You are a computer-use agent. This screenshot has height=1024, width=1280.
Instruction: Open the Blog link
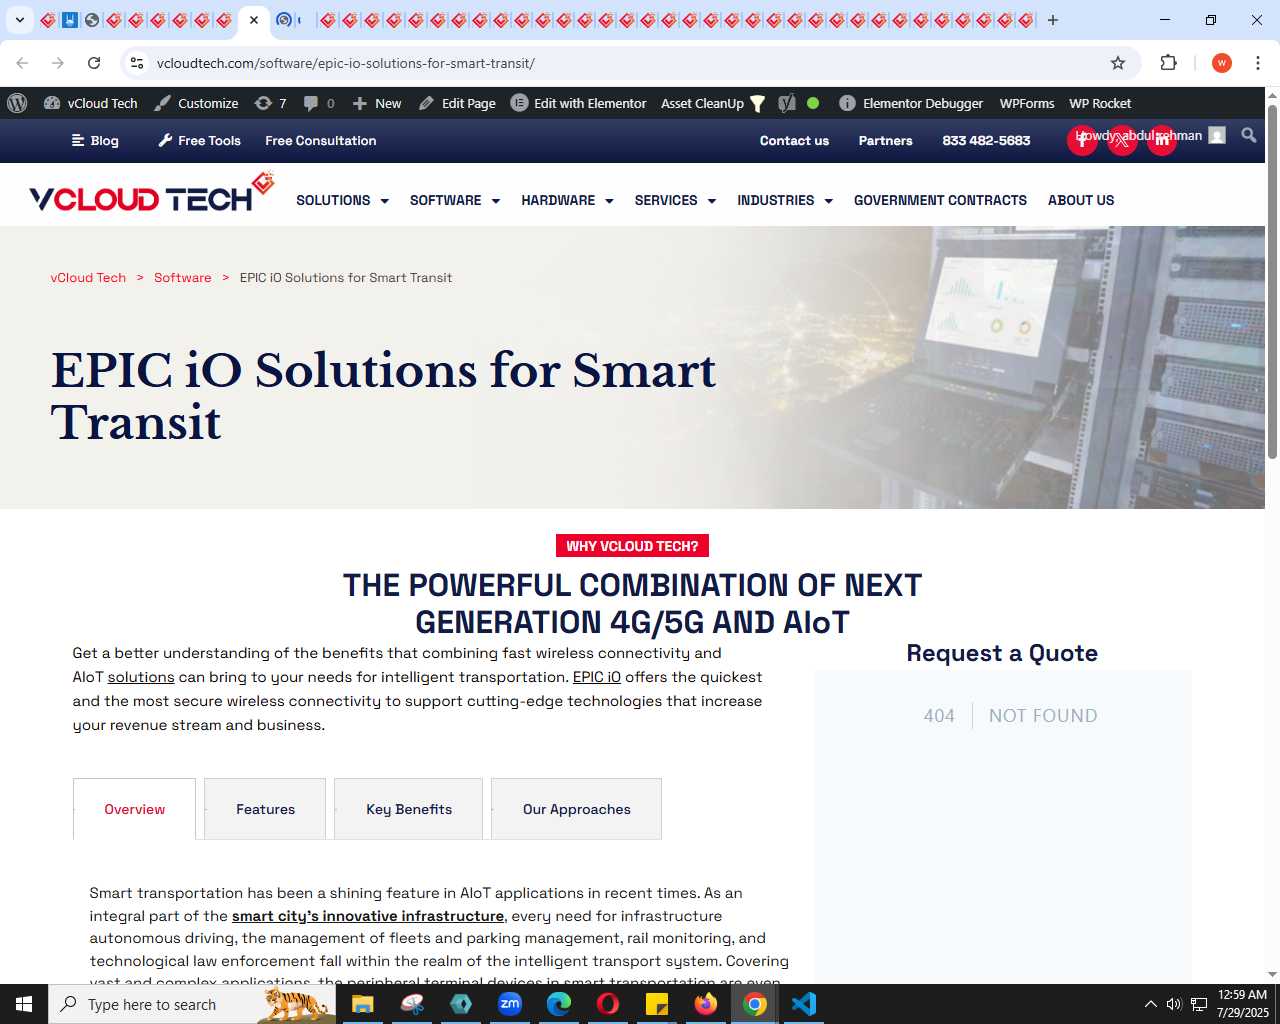pos(95,141)
